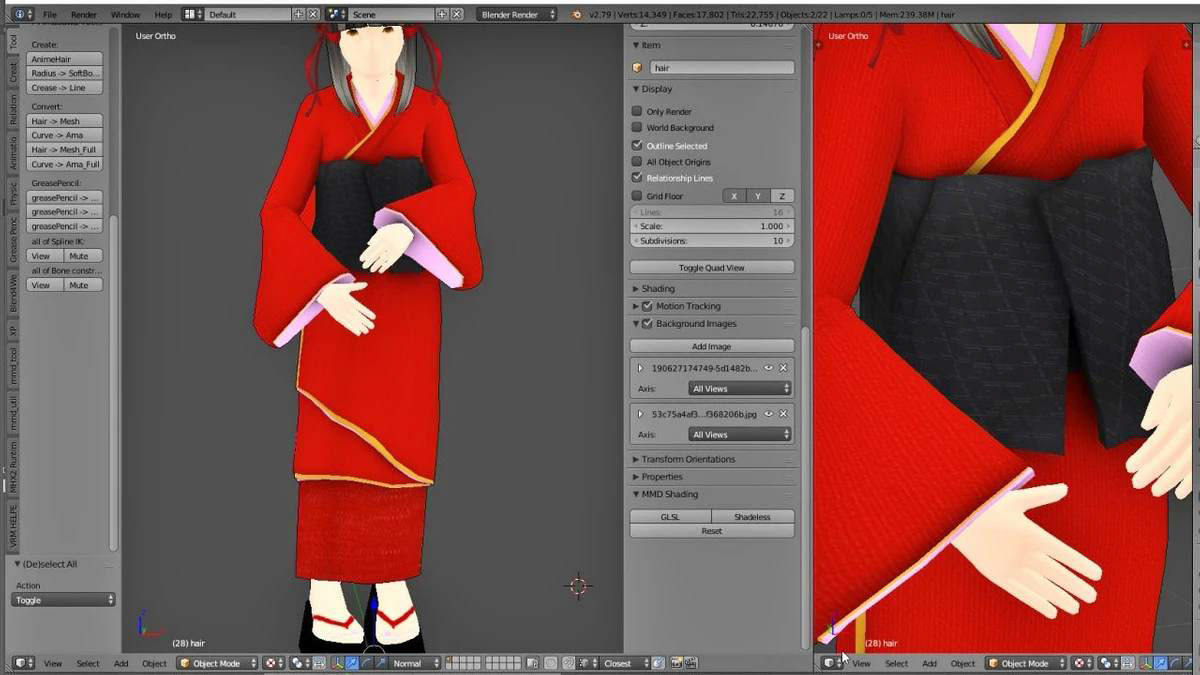This screenshot has height=675, width=1200.
Task: Select scale manipulator icon in left viewport header
Action: pos(380,663)
